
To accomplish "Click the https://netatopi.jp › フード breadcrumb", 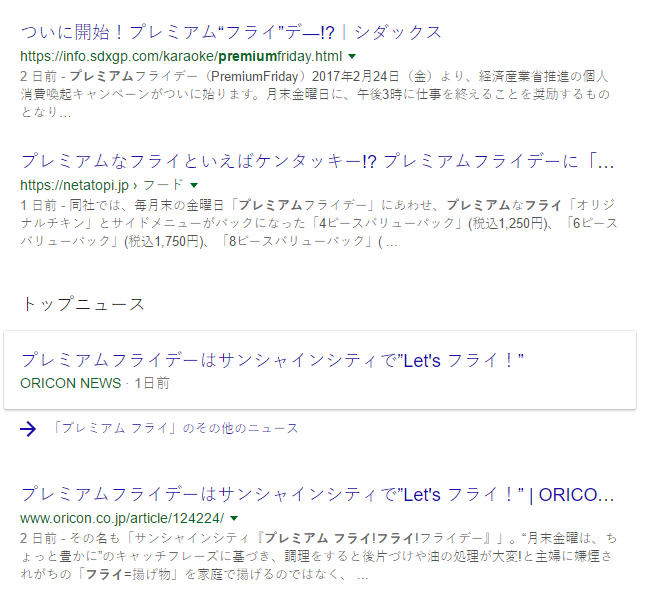I will [101, 185].
